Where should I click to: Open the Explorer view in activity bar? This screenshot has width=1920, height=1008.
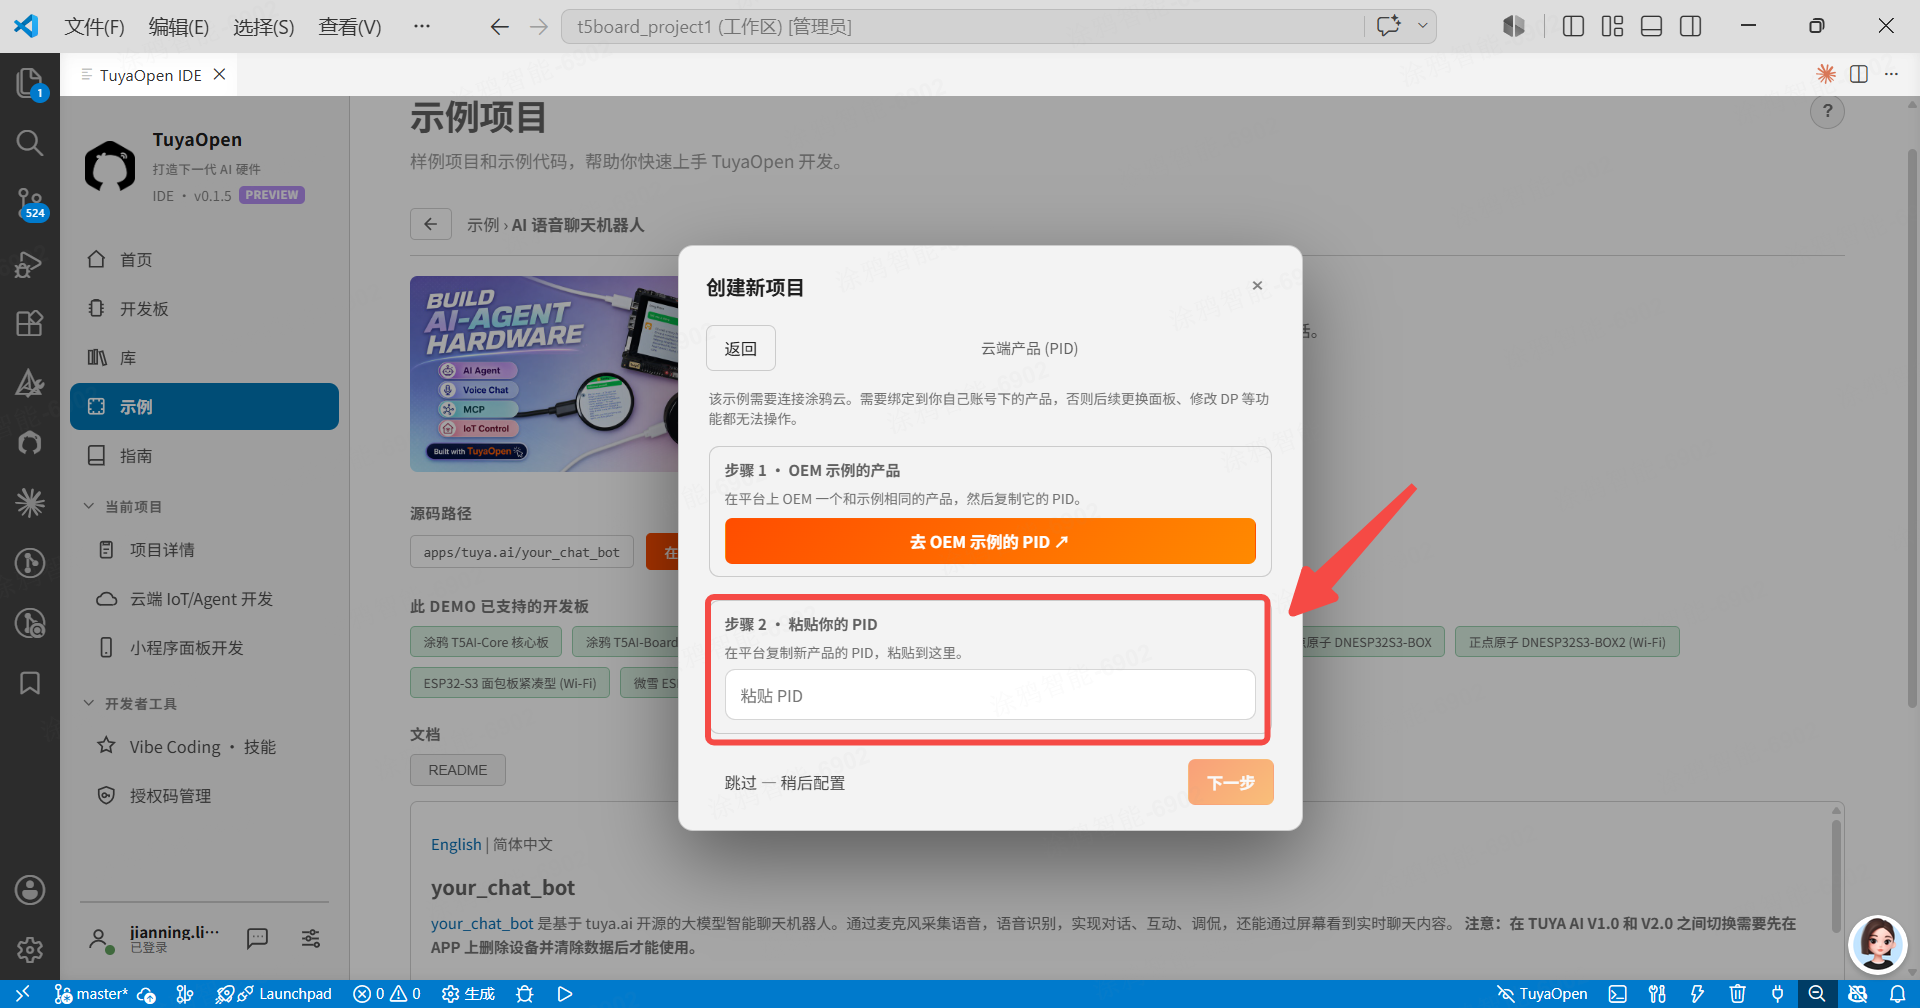pos(30,83)
